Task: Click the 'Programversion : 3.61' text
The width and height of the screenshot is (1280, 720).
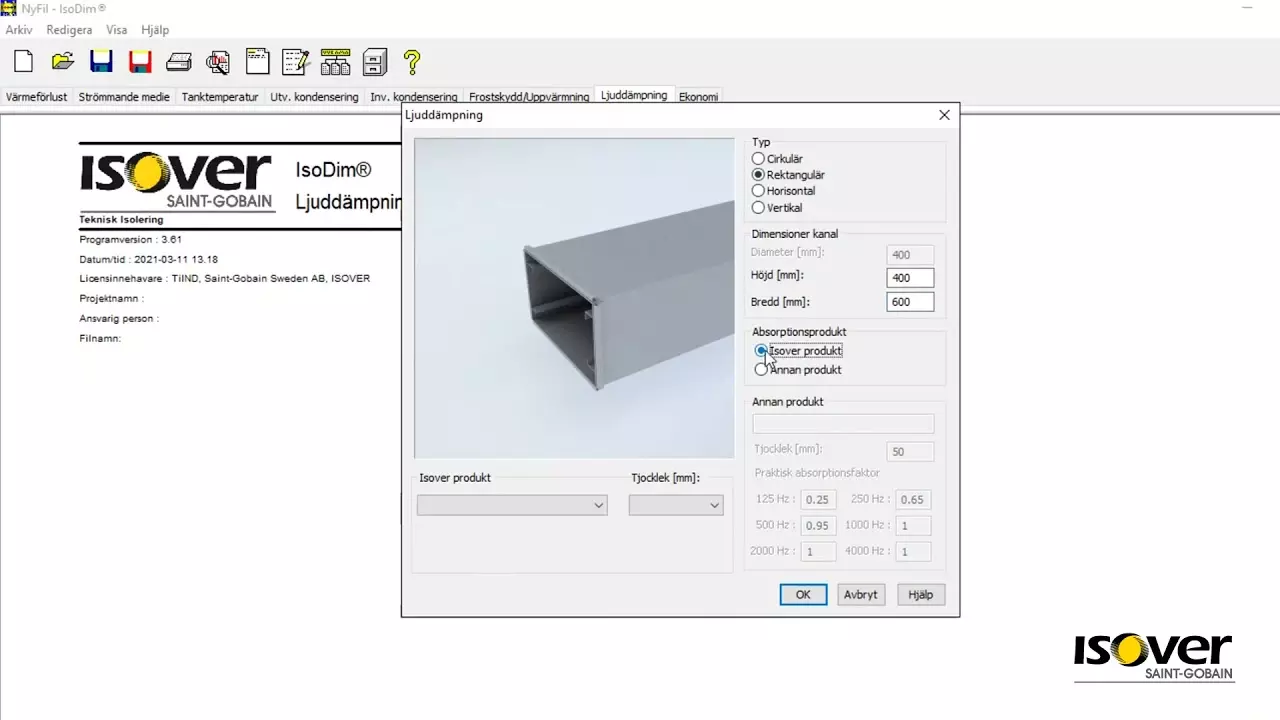Action: [x=130, y=240]
